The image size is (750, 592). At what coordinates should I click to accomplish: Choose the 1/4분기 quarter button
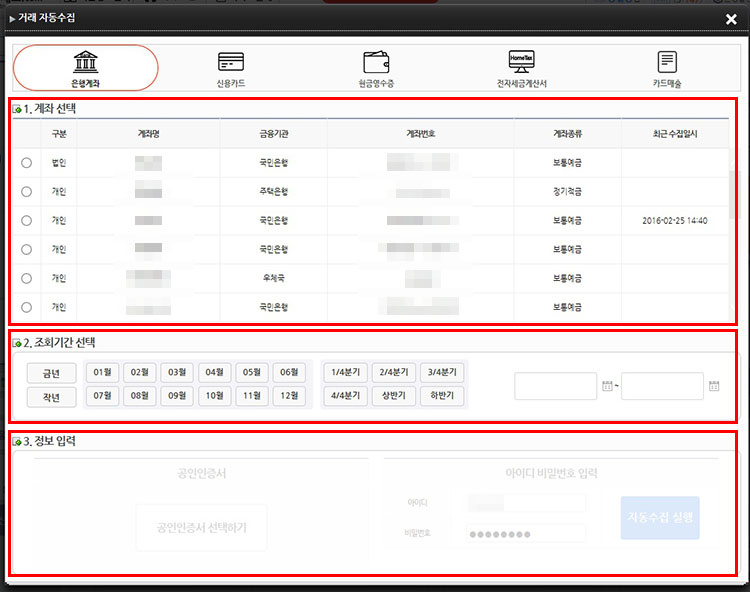click(345, 372)
